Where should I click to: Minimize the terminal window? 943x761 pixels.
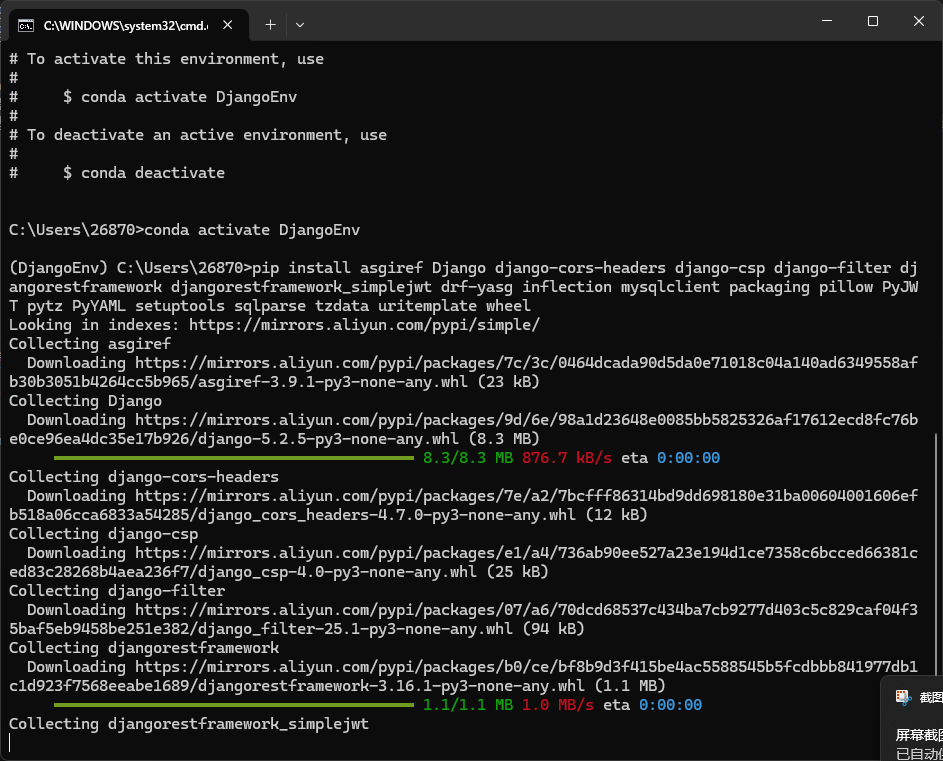pyautogui.click(x=828, y=21)
